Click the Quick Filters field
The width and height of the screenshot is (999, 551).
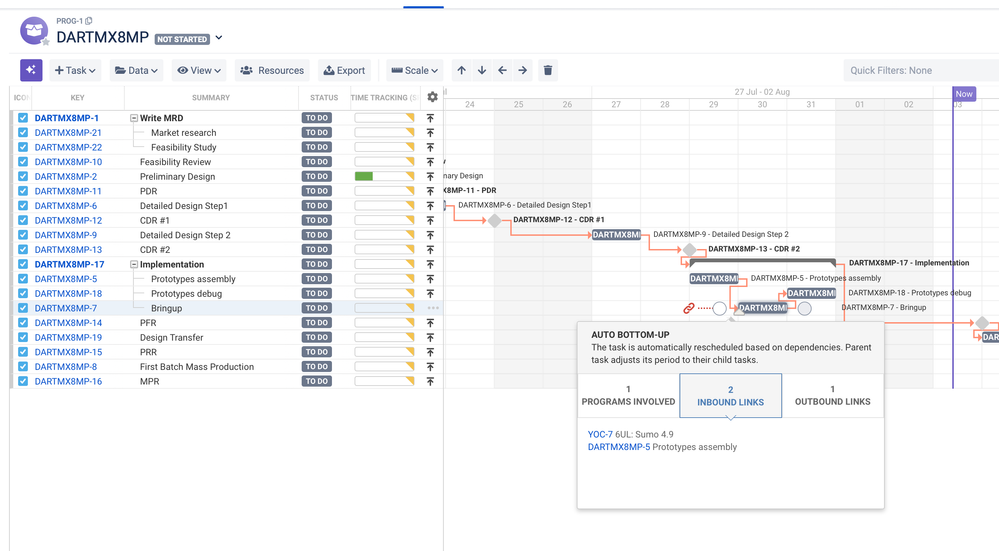tap(921, 70)
